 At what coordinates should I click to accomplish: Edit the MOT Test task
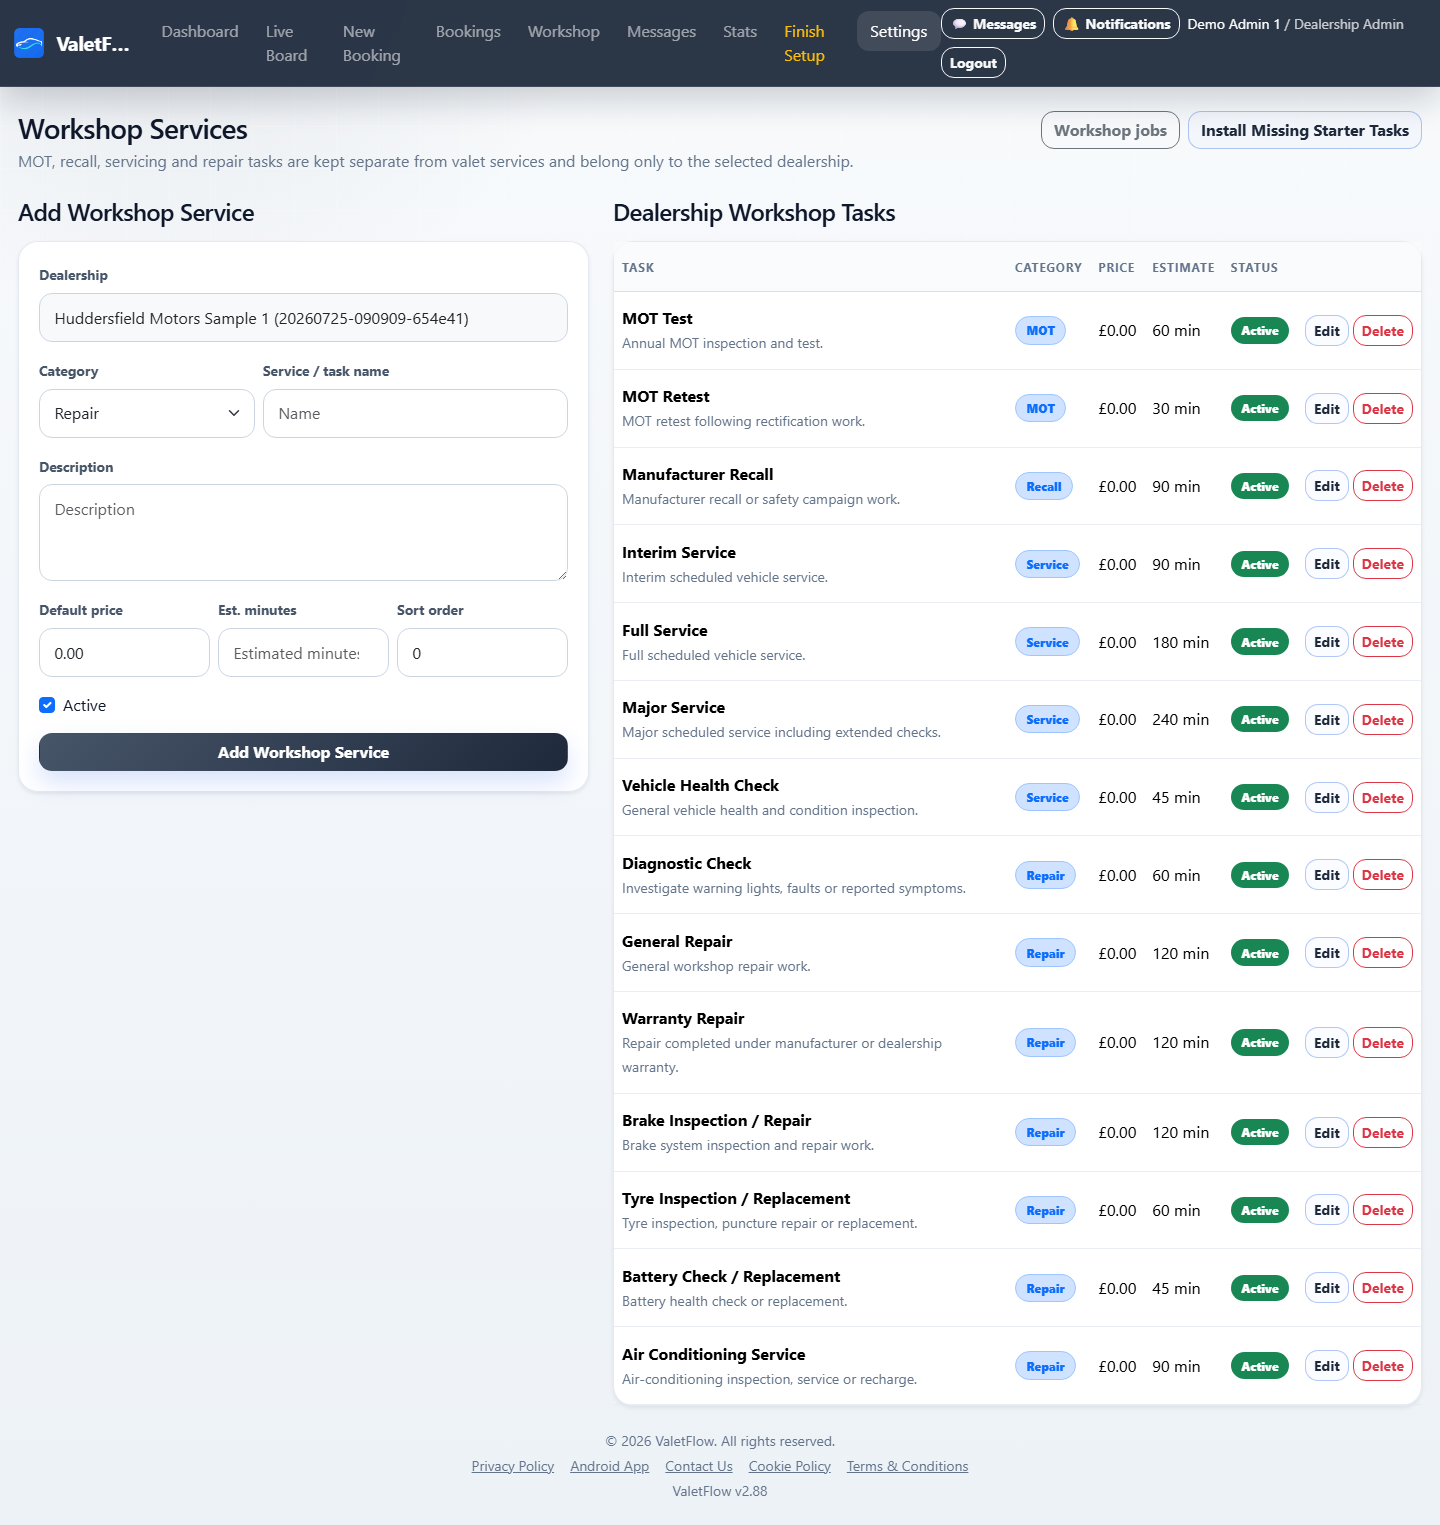pos(1327,331)
